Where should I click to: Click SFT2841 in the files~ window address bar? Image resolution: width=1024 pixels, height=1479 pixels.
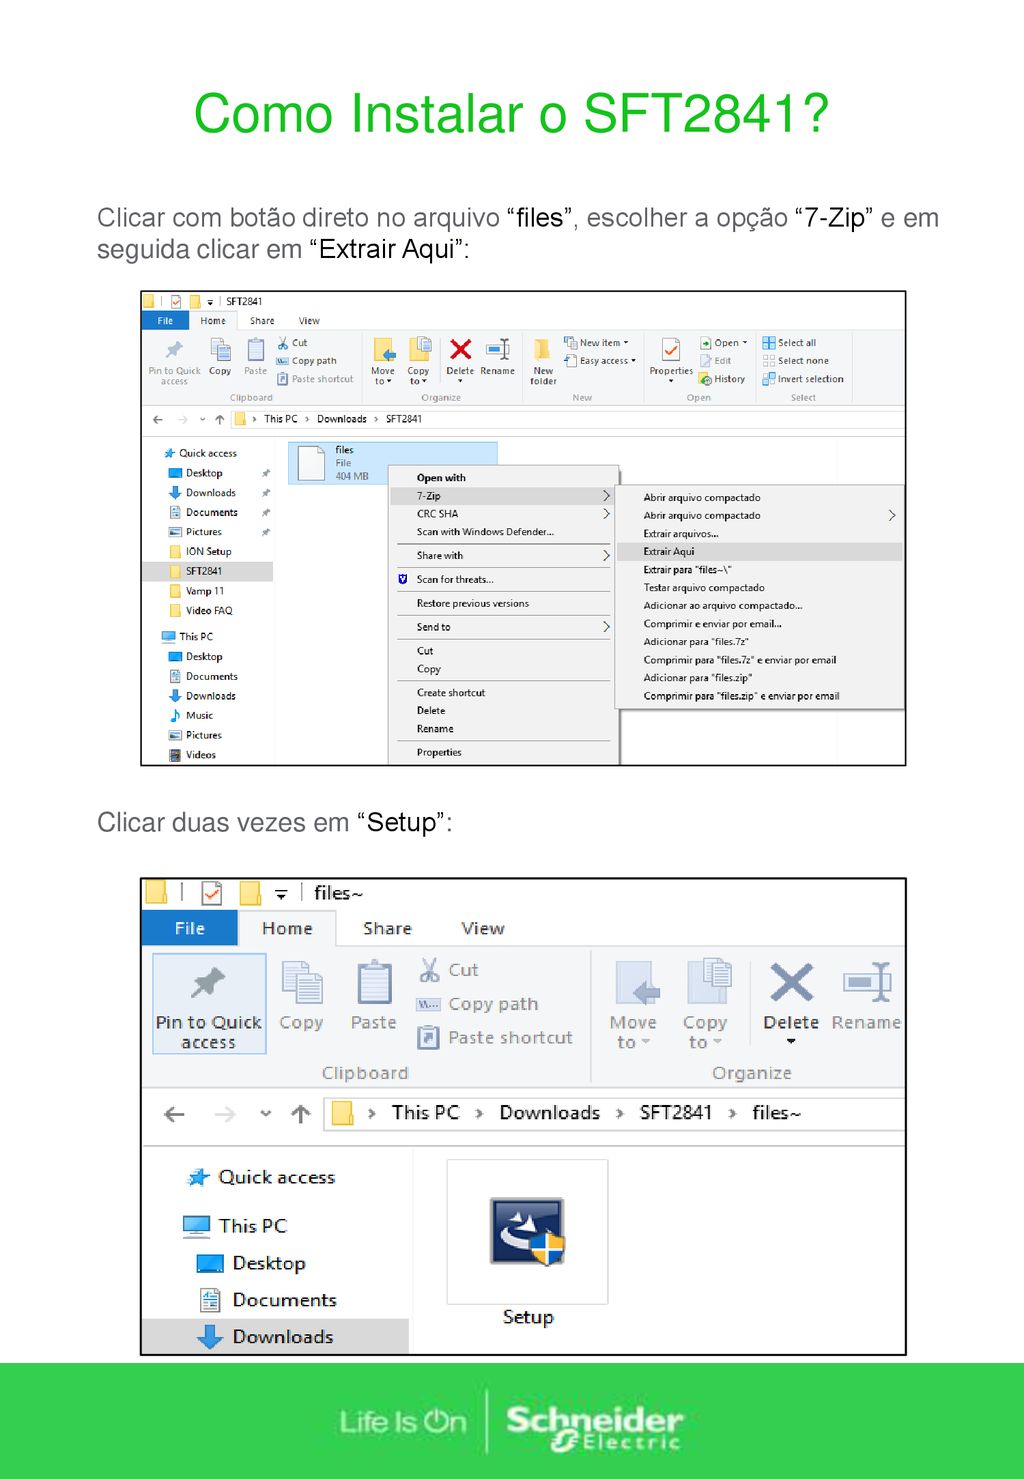tap(676, 1113)
